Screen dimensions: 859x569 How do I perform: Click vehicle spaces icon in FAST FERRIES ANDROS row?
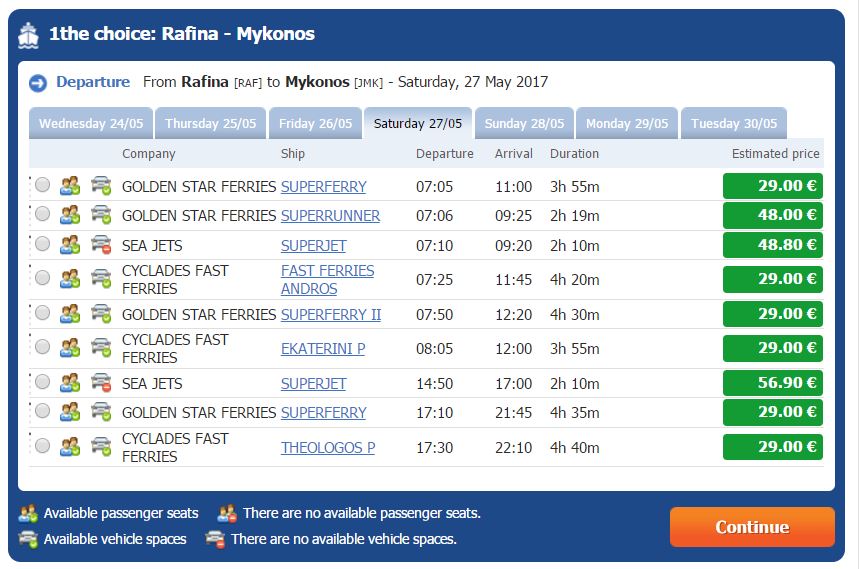(x=101, y=279)
